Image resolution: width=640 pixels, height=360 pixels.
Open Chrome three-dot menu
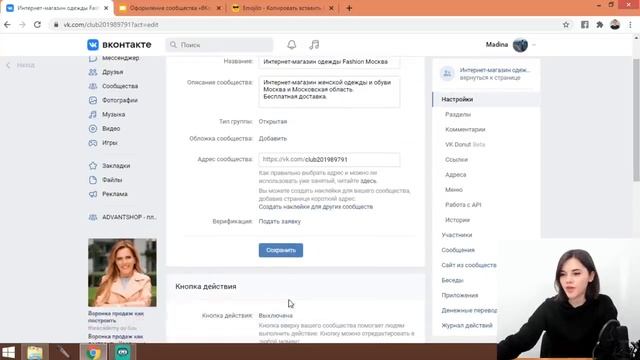tap(630, 24)
